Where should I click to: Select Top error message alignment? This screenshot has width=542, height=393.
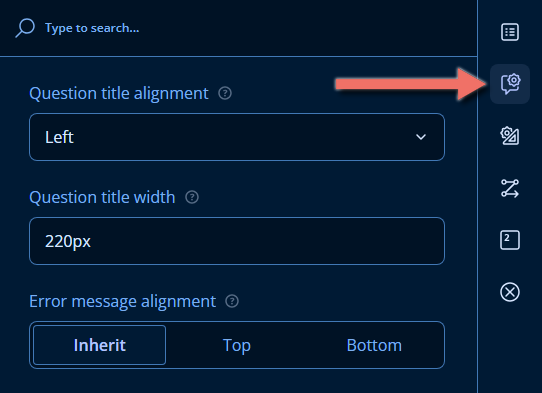point(237,345)
